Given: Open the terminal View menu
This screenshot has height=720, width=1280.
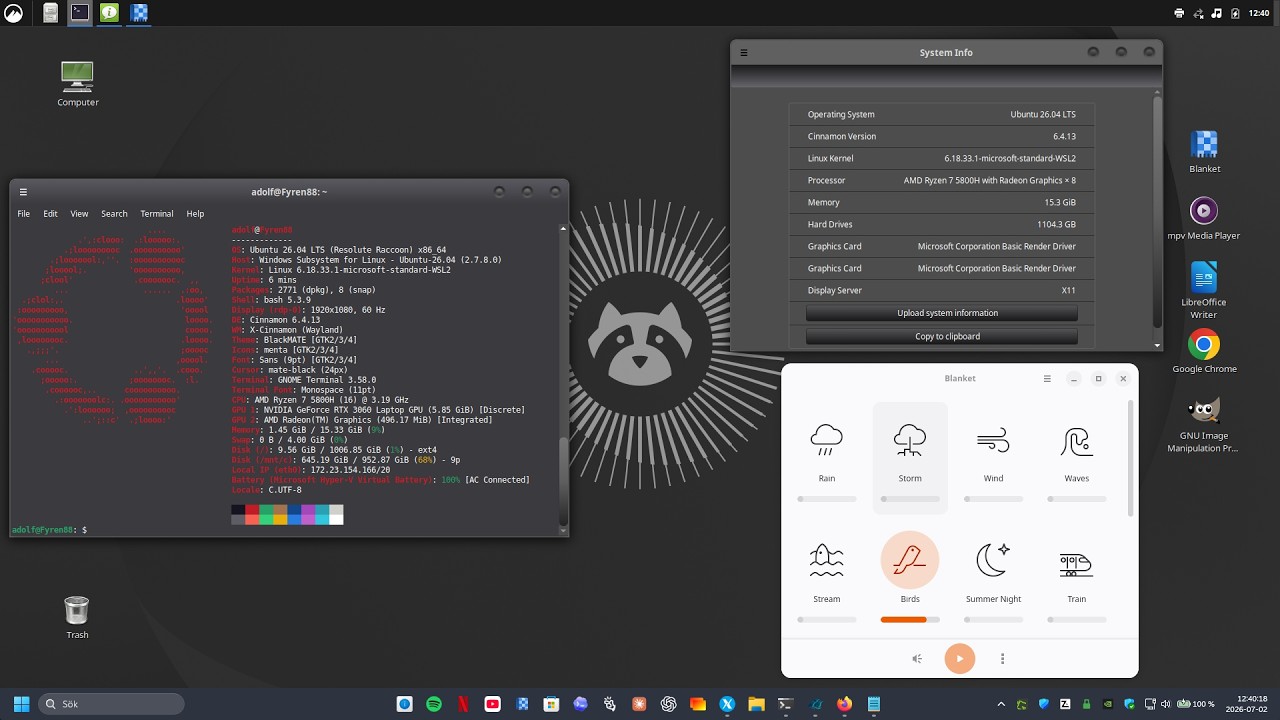Looking at the screenshot, I should click(79, 214).
